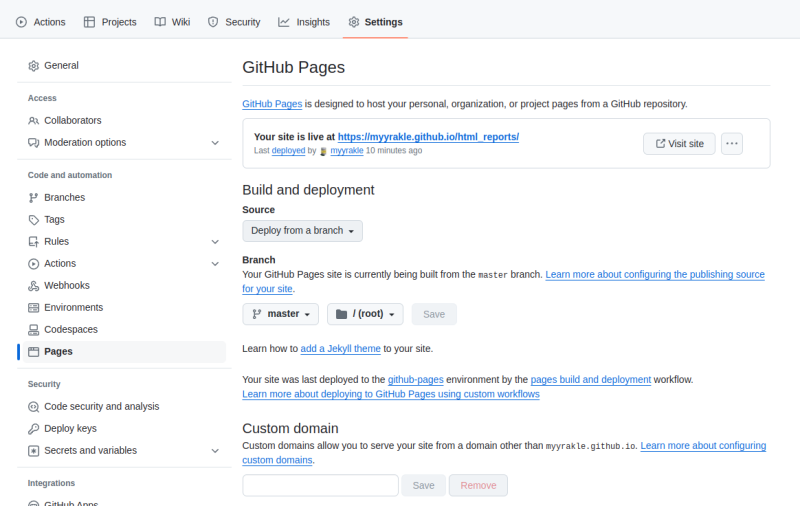Expand the Rules section chevron
The height and width of the screenshot is (506, 800).
(215, 242)
